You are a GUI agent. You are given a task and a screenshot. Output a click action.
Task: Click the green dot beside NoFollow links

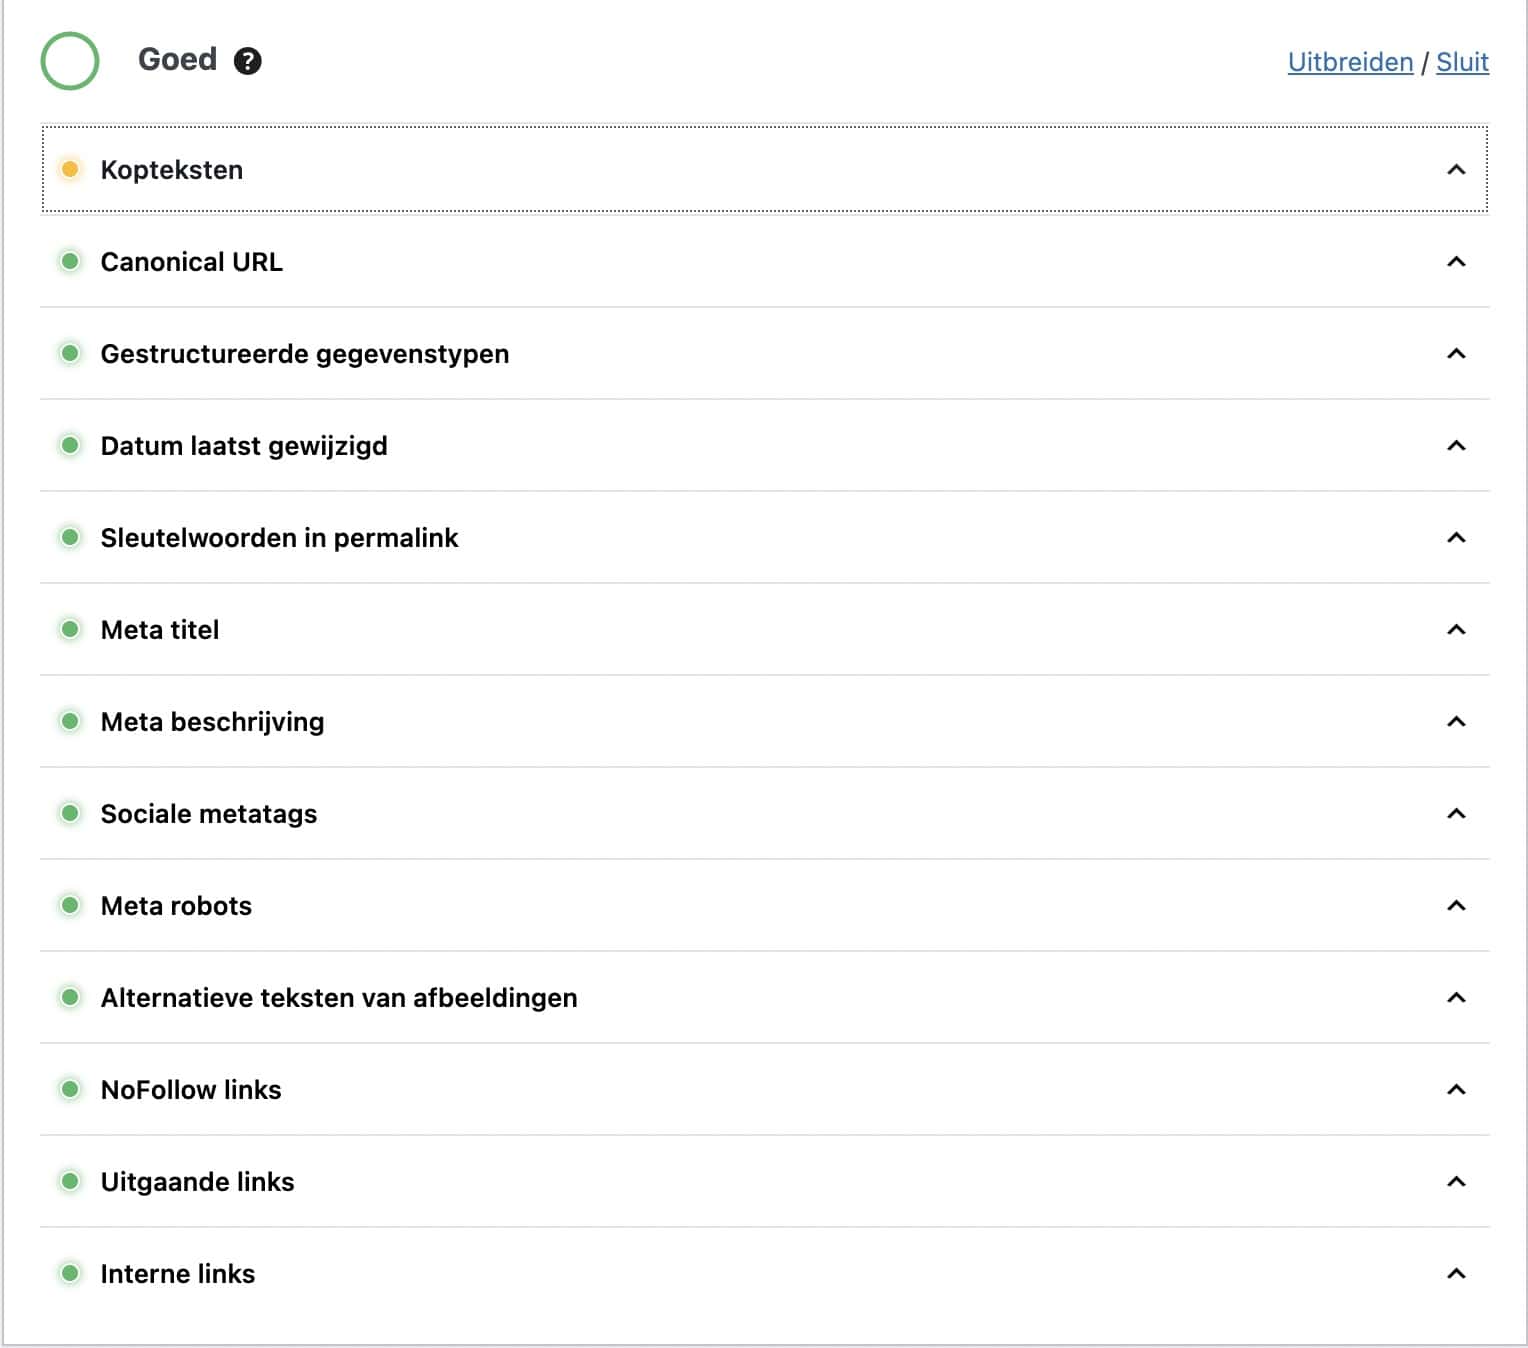point(70,1089)
